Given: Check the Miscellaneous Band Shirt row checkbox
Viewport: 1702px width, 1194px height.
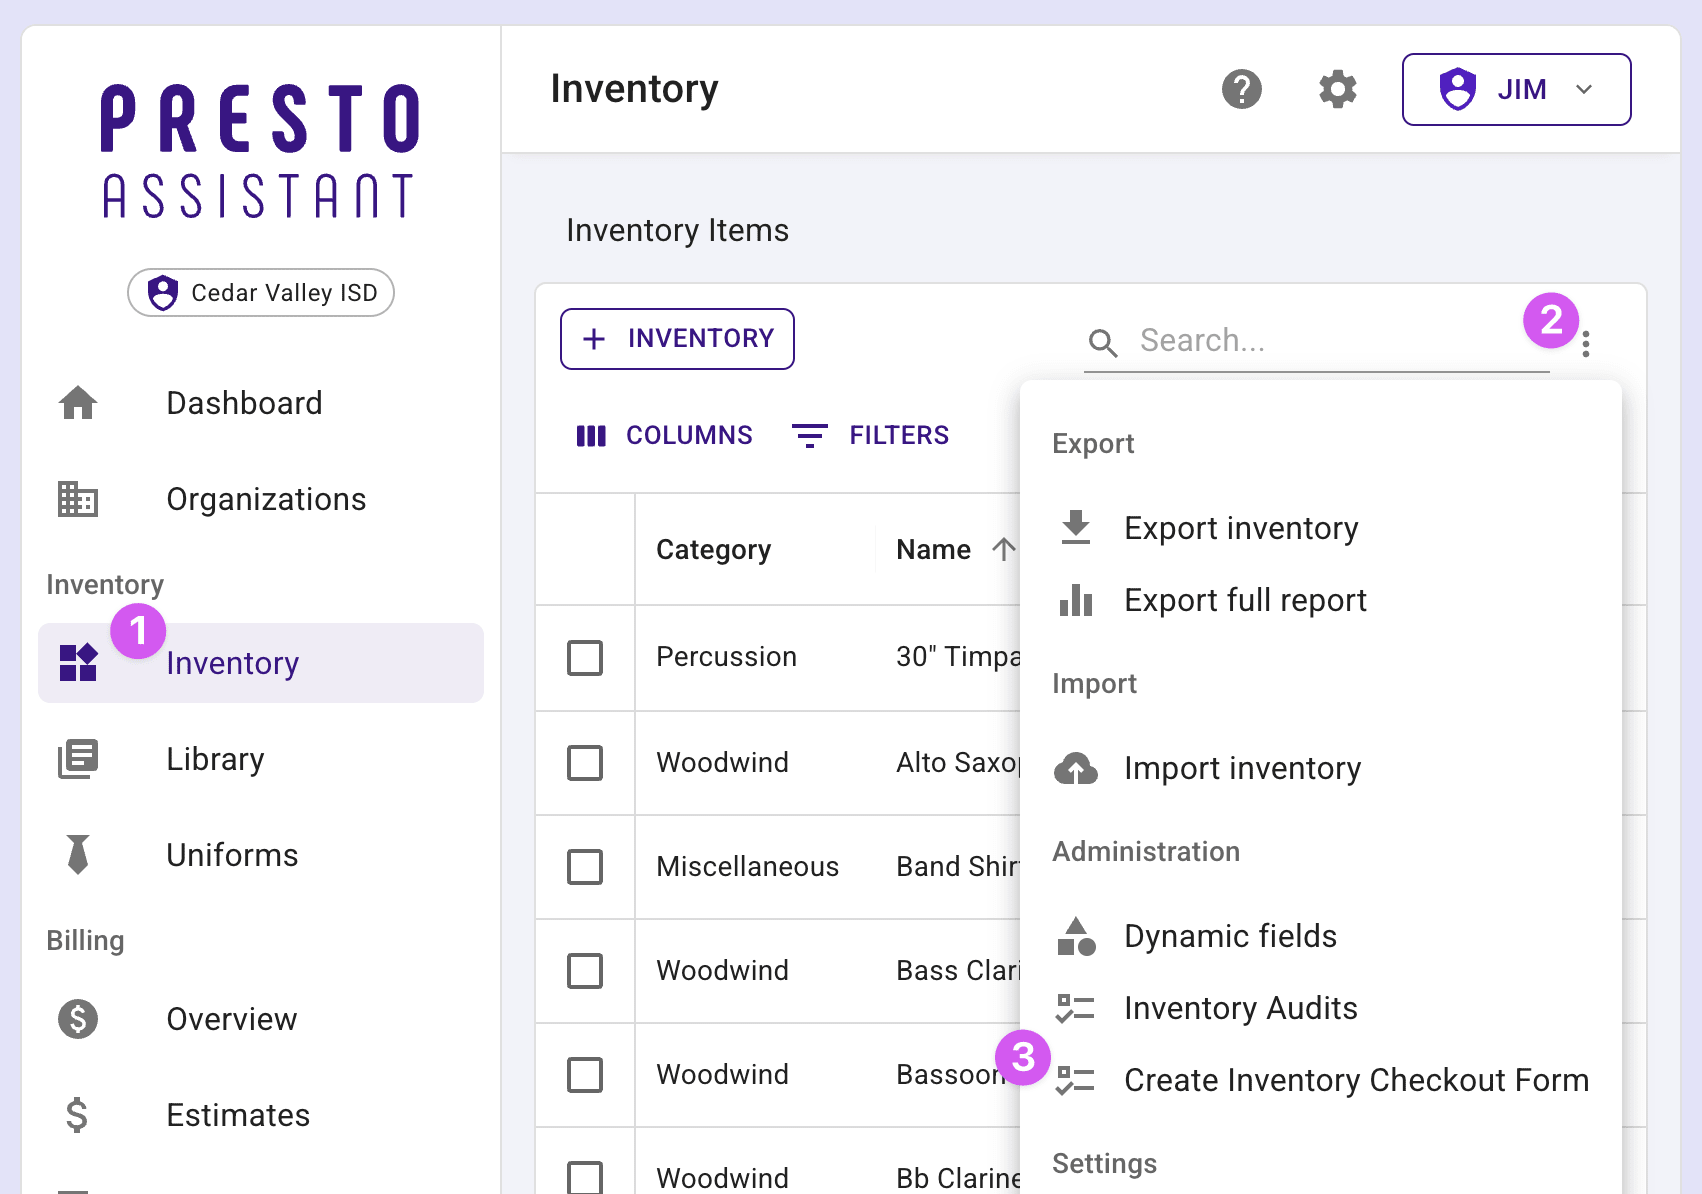Looking at the screenshot, I should tap(585, 867).
